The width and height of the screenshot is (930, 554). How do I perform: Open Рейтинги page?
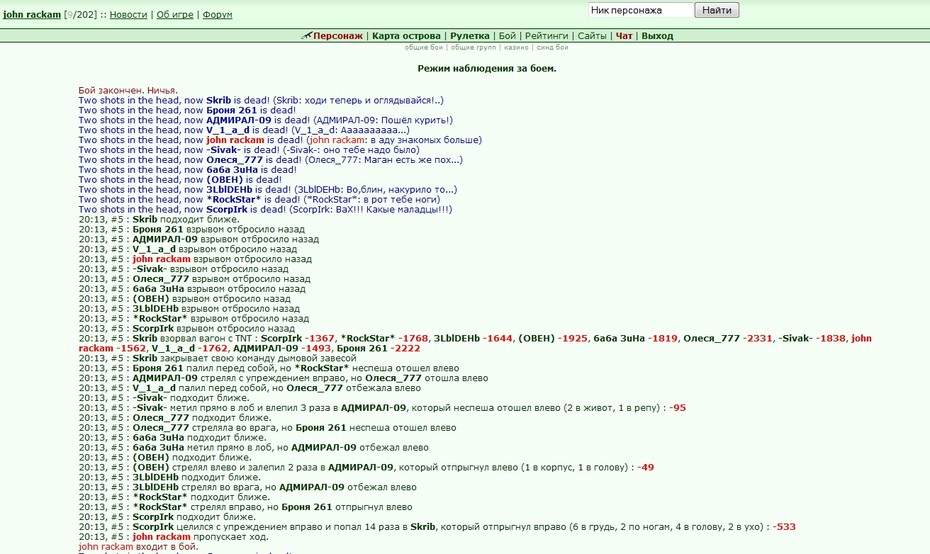546,36
